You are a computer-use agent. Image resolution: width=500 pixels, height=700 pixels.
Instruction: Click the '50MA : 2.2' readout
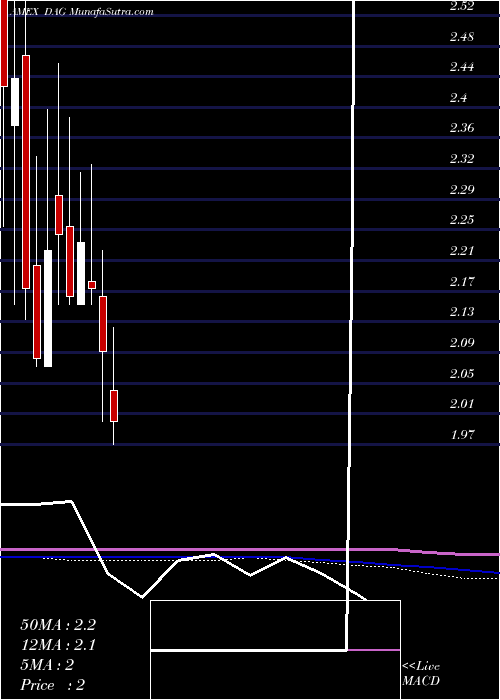tap(58, 625)
